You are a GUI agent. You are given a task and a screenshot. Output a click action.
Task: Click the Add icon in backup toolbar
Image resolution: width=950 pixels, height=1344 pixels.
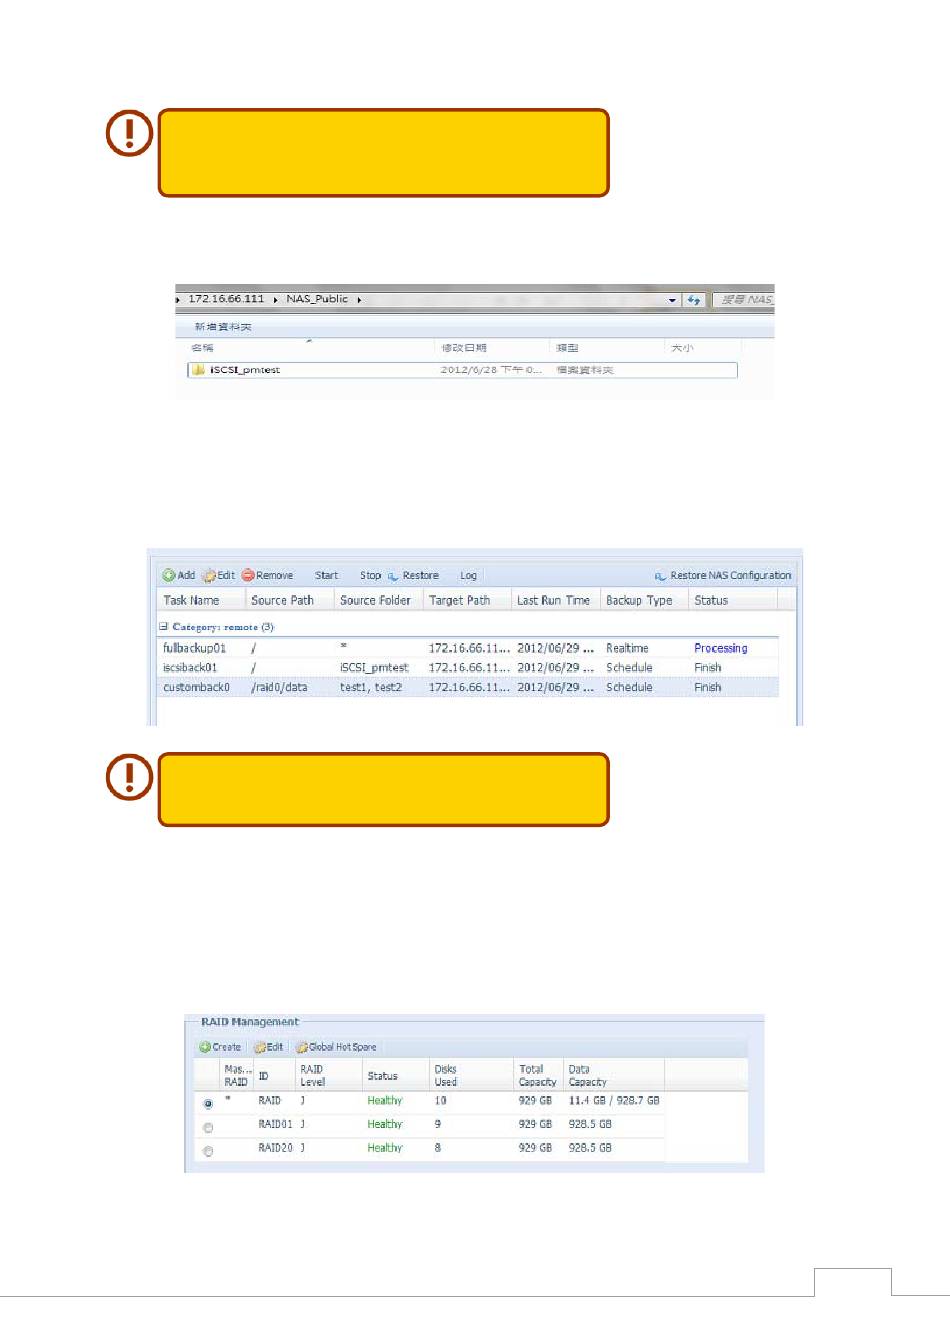(169, 576)
